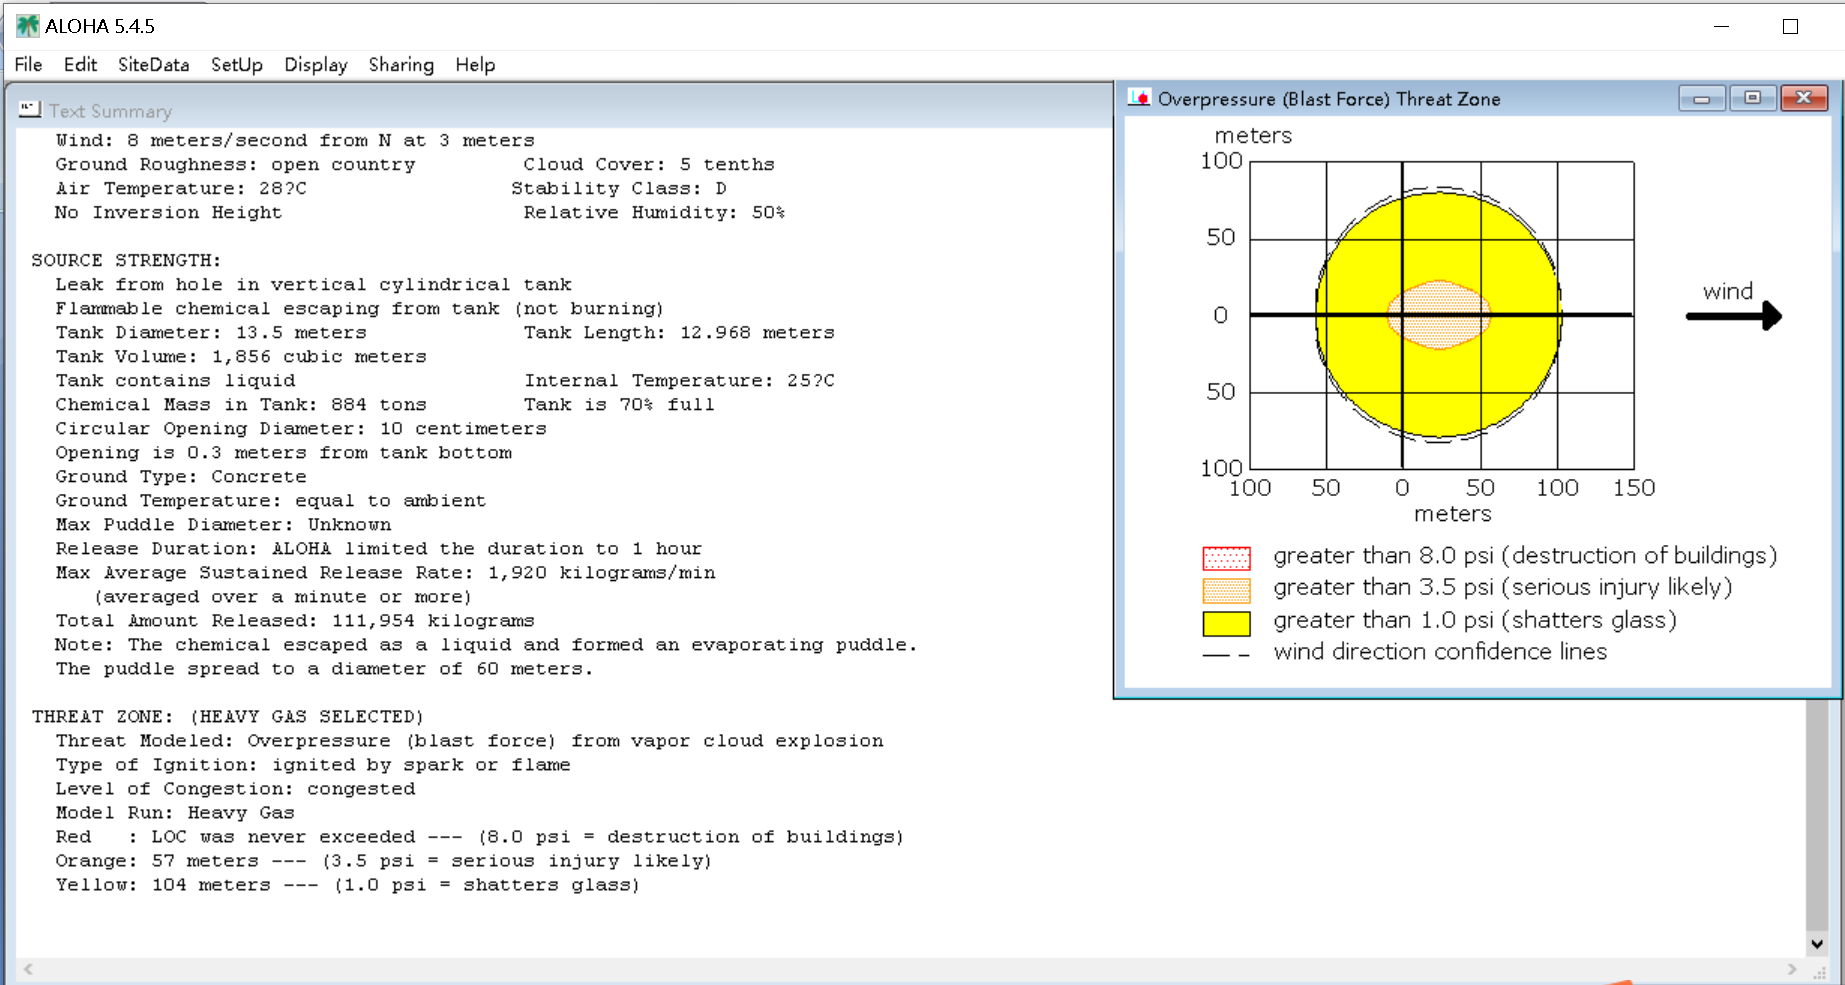1845x985 pixels.
Task: Click the Text Summary window icon
Action: [x=30, y=110]
